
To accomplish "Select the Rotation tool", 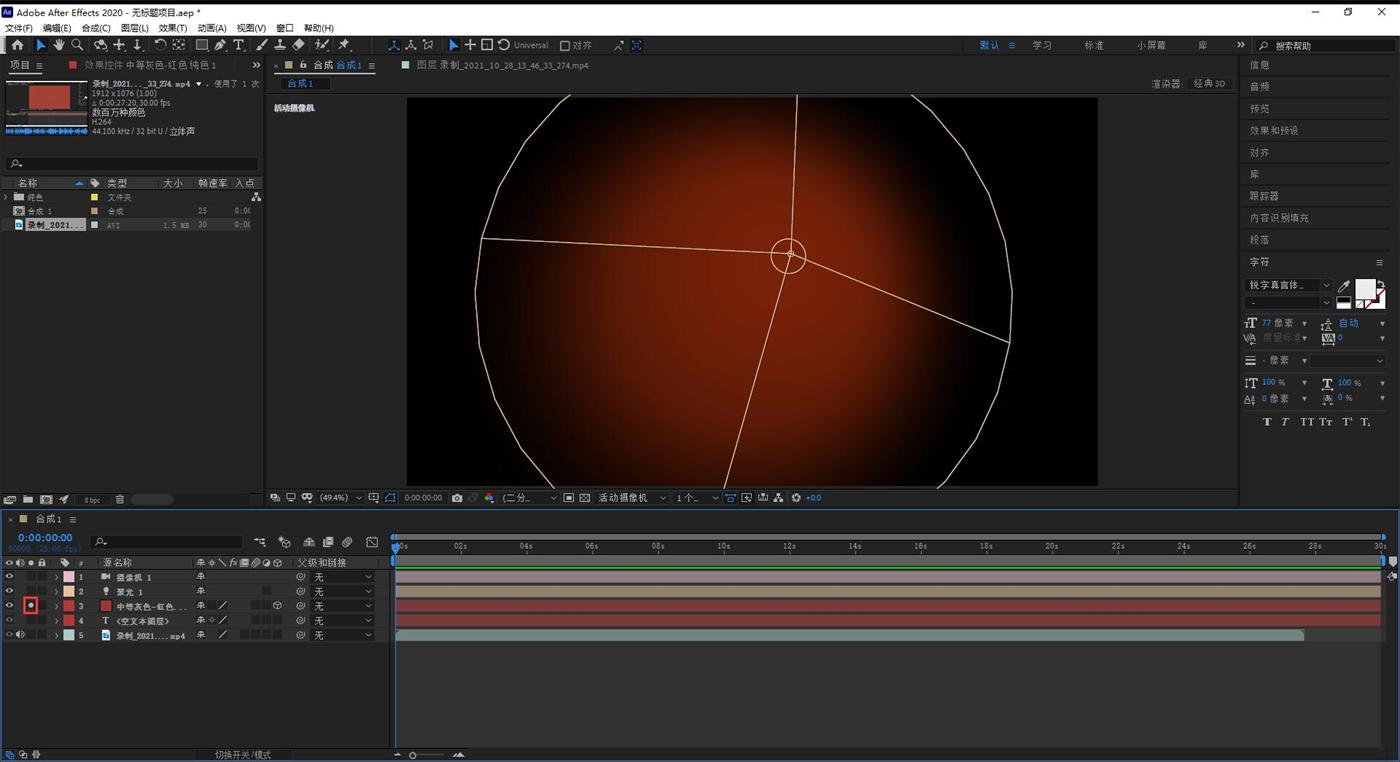I will tap(159, 45).
